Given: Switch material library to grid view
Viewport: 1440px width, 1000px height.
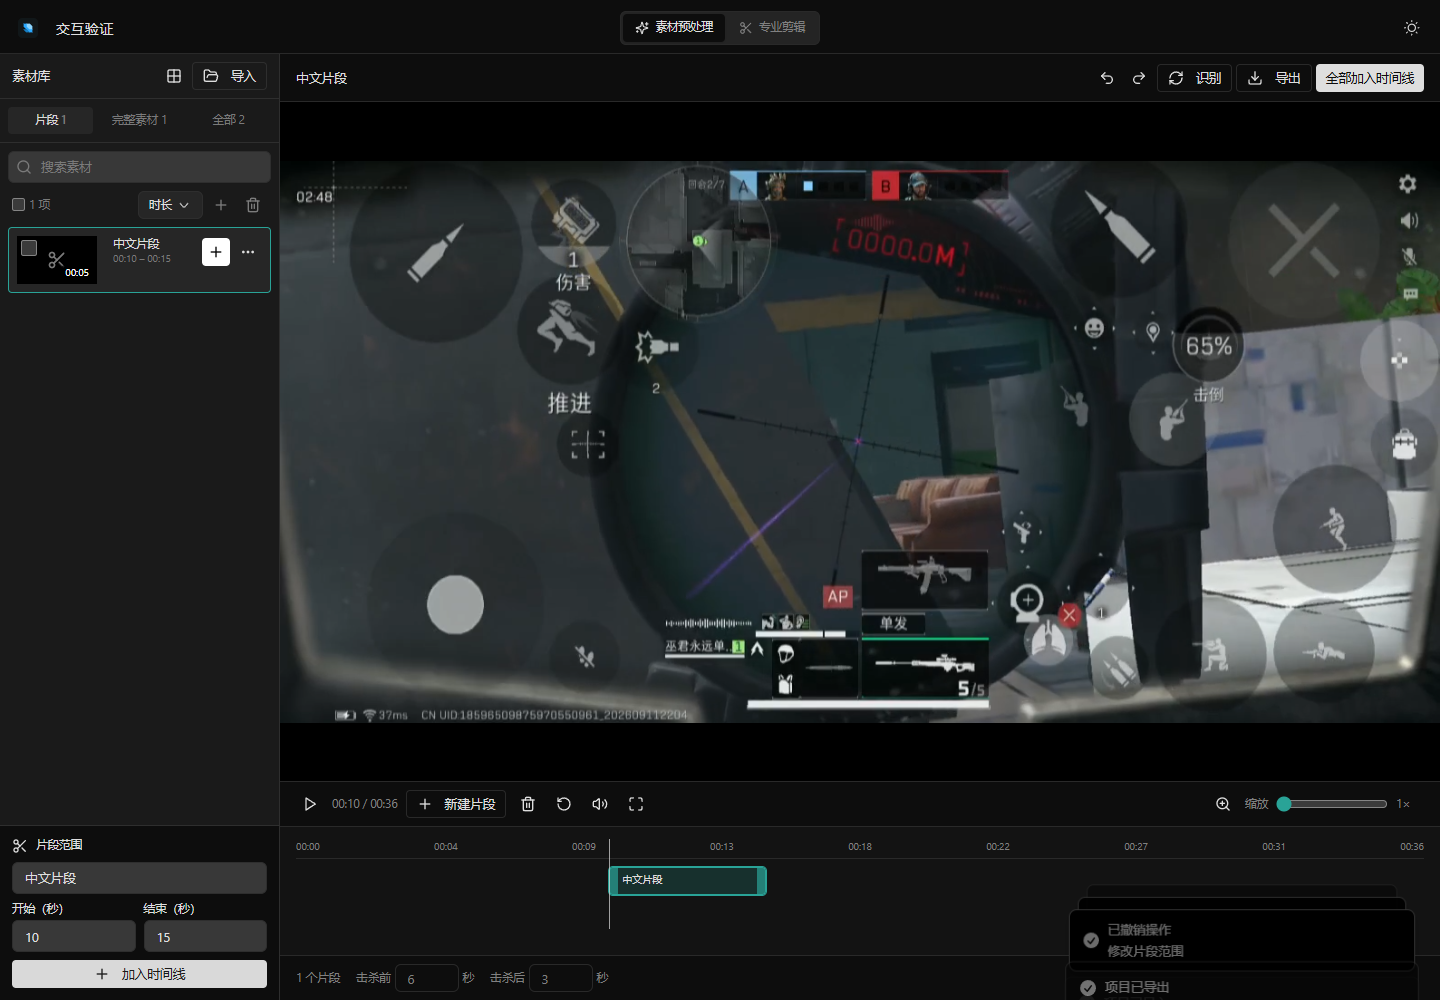Looking at the screenshot, I should pos(174,76).
